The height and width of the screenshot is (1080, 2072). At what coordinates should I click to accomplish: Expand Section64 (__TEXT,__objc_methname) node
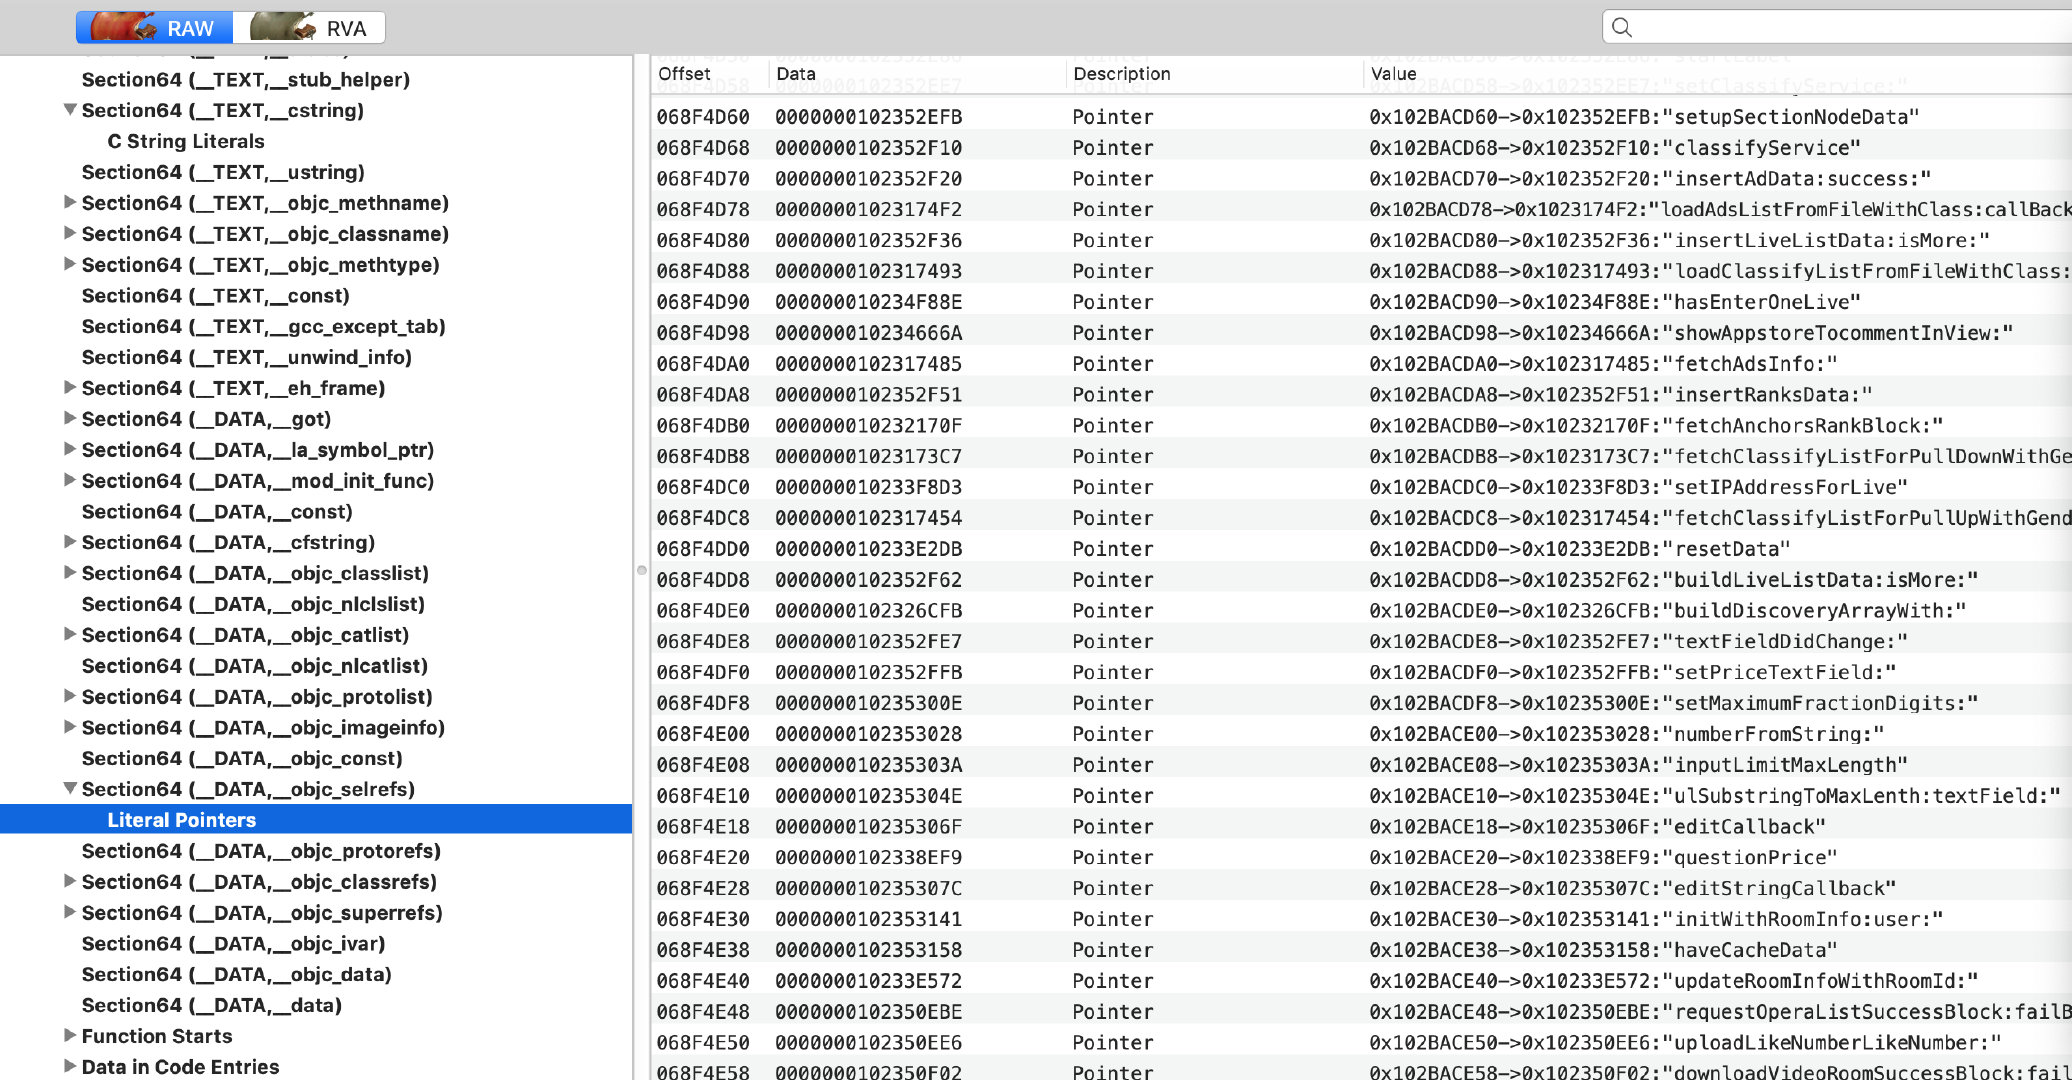tap(70, 203)
